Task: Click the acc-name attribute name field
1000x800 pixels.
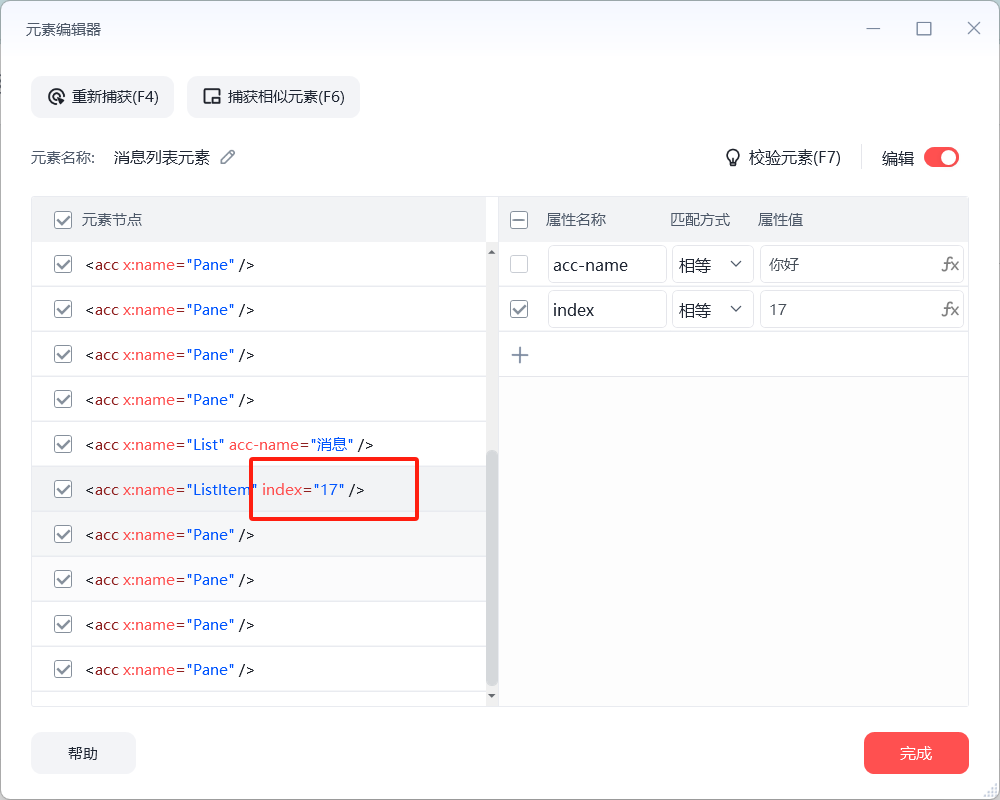Action: [607, 264]
